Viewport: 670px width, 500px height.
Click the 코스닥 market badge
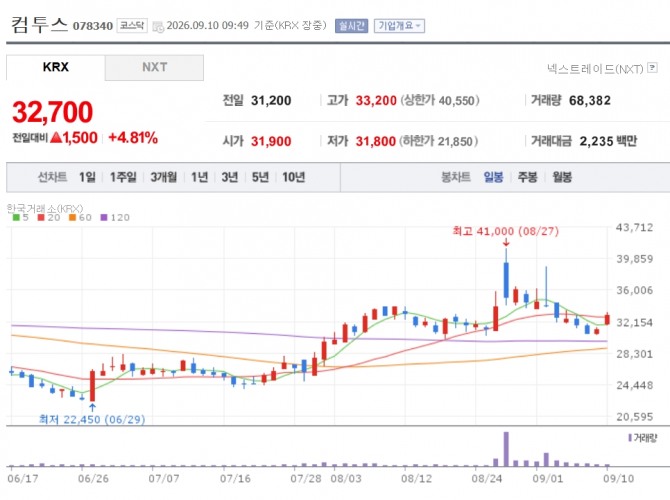[132, 26]
